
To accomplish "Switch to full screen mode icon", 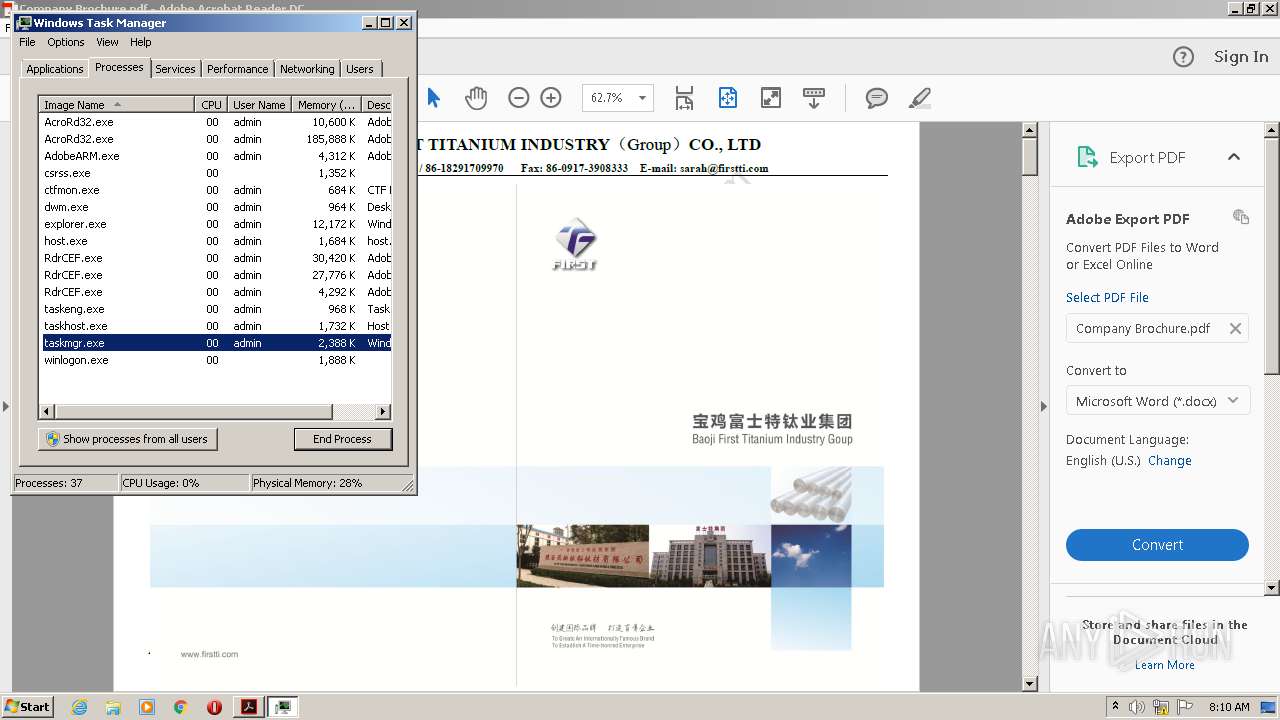I will point(771,98).
